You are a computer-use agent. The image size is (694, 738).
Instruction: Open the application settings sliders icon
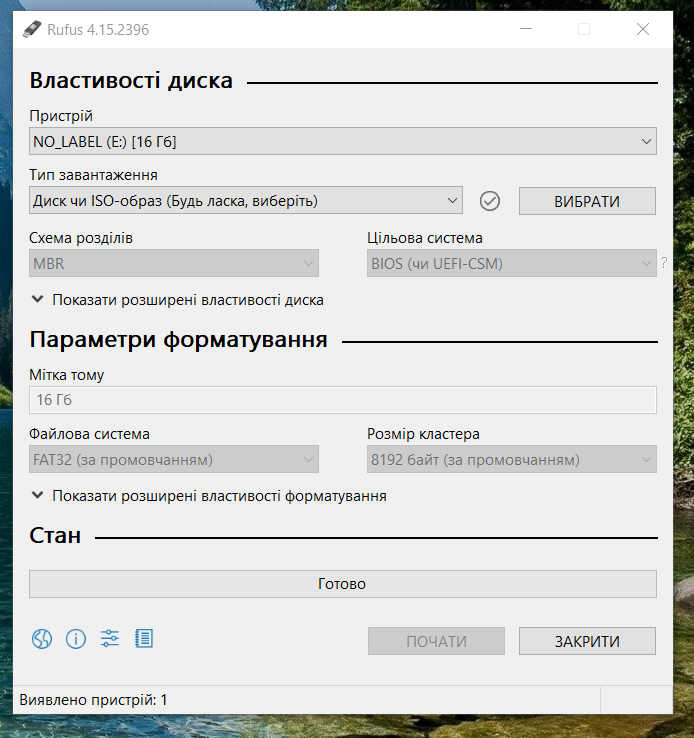[x=110, y=639]
